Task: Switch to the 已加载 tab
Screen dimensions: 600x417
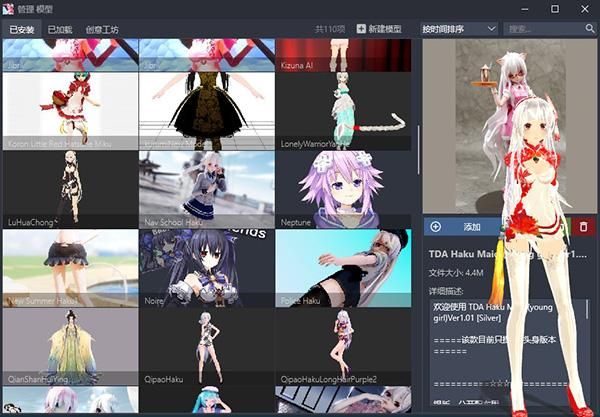Action: 60,29
